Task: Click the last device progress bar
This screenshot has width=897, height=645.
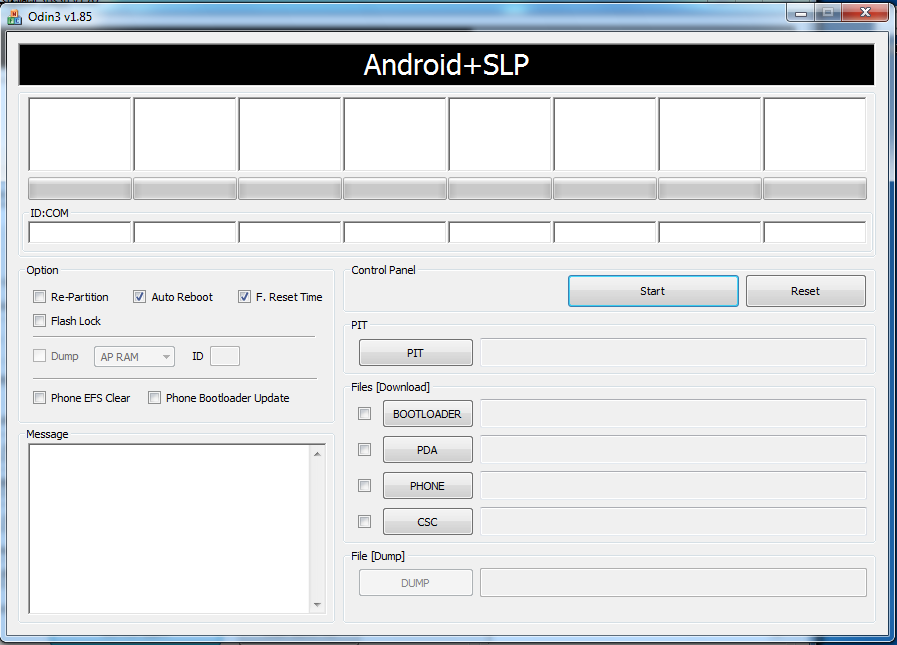Action: tap(815, 189)
